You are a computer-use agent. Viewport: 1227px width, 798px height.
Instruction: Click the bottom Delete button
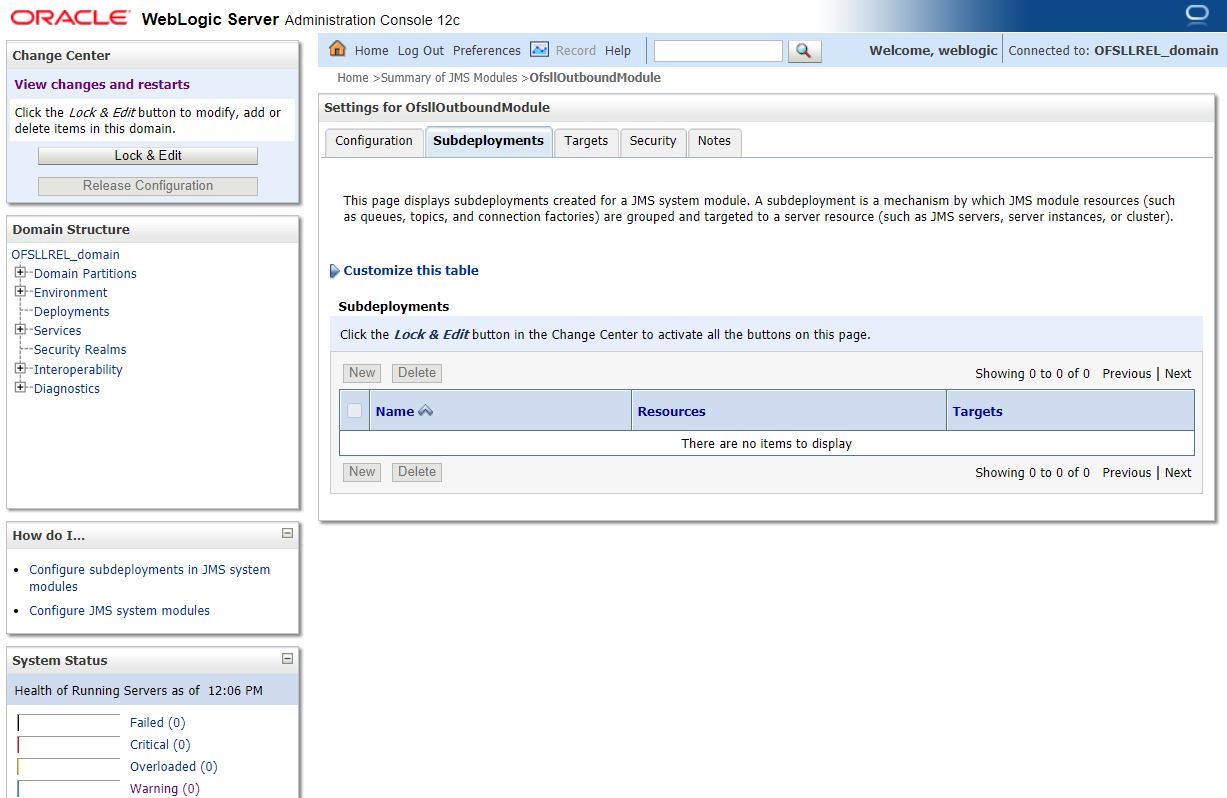[417, 472]
